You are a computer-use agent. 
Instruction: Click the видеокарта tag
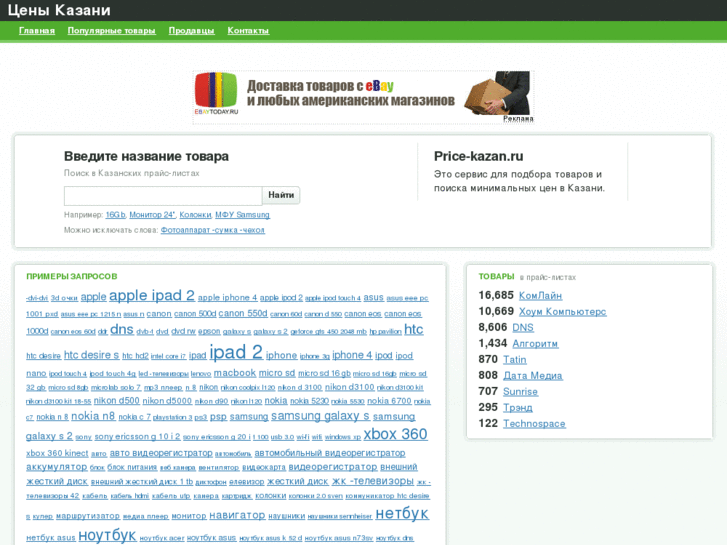(x=264, y=468)
